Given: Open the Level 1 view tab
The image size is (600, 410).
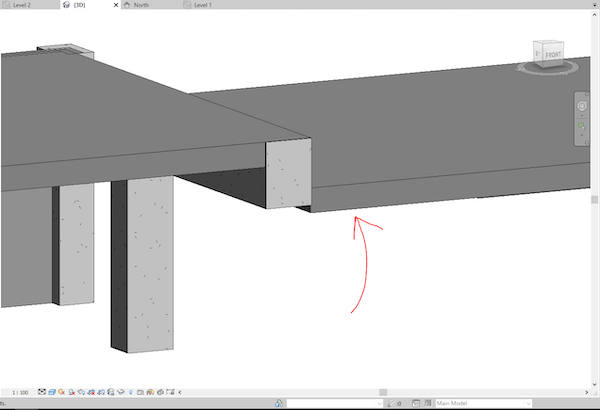Looking at the screenshot, I should [203, 5].
